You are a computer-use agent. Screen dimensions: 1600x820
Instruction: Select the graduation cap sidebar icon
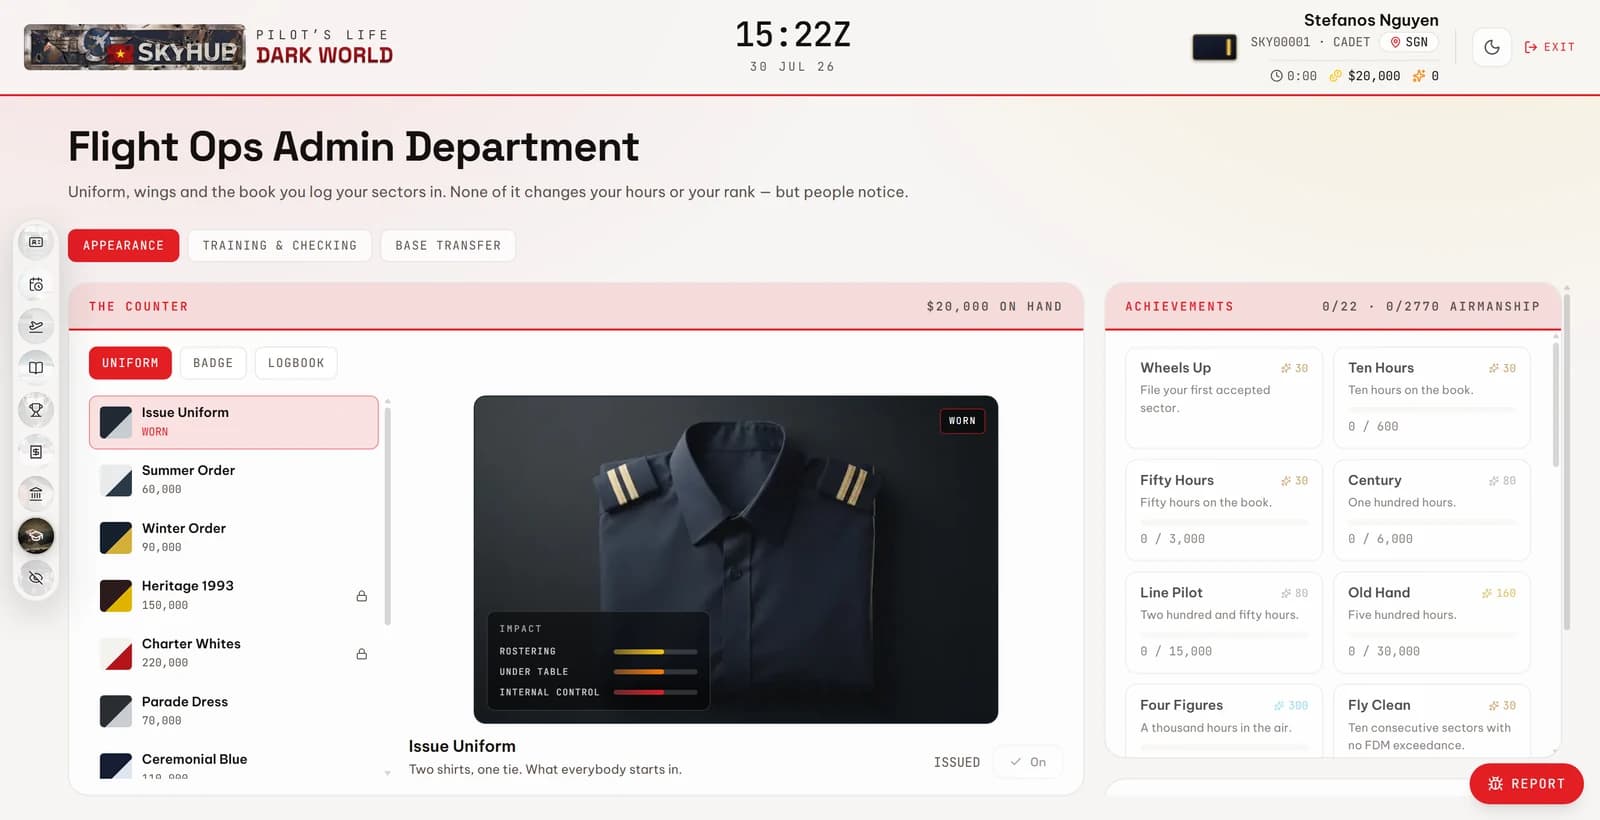pos(36,535)
